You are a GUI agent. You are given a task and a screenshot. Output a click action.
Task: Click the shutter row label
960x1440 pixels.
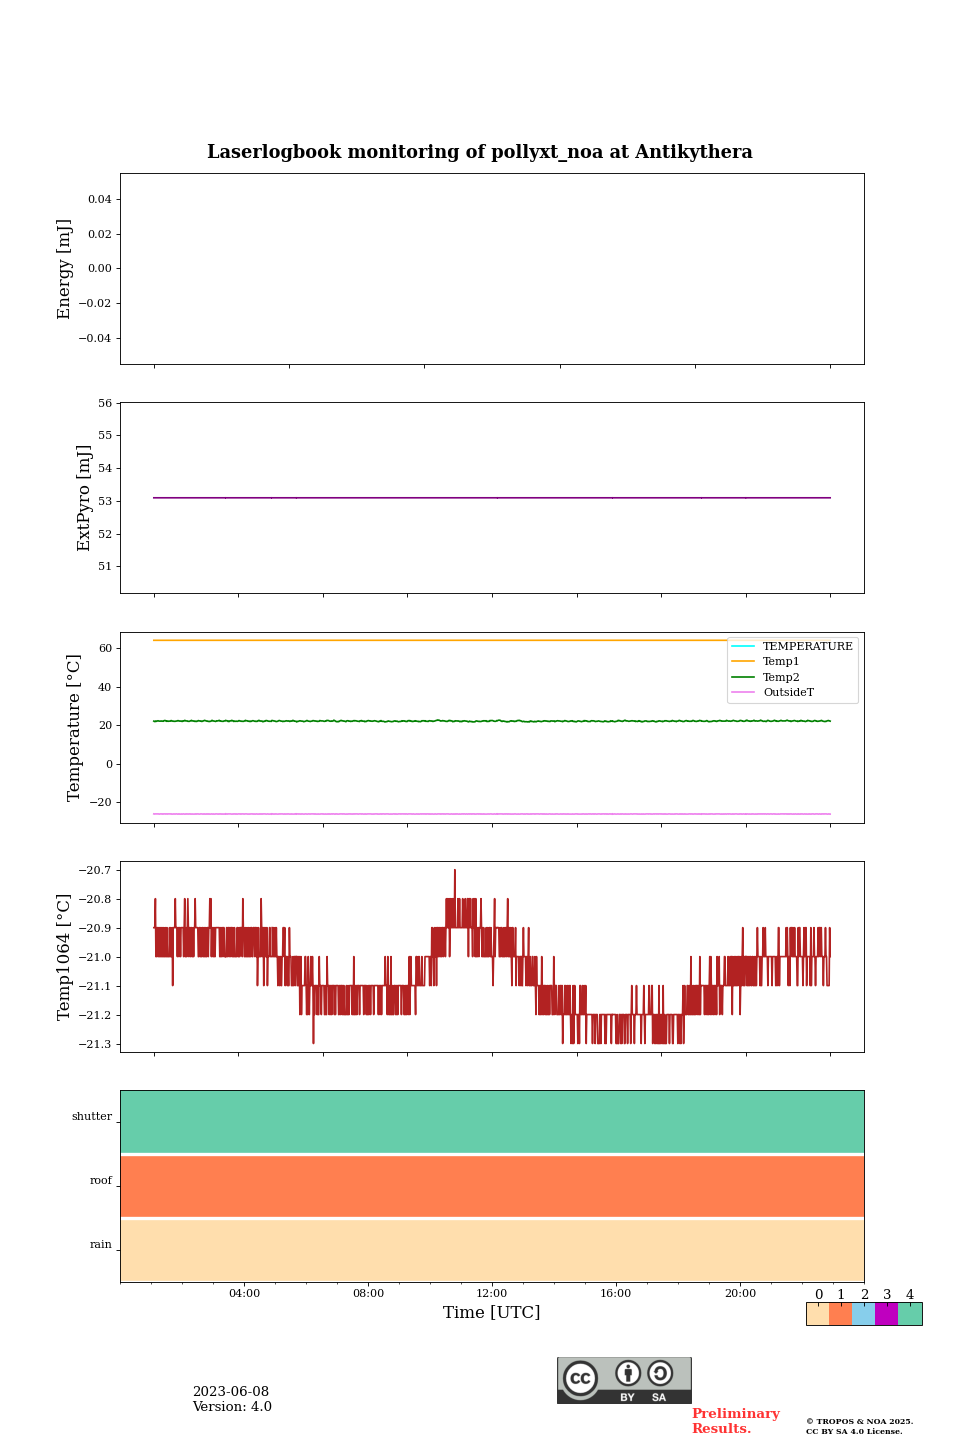pos(92,1117)
